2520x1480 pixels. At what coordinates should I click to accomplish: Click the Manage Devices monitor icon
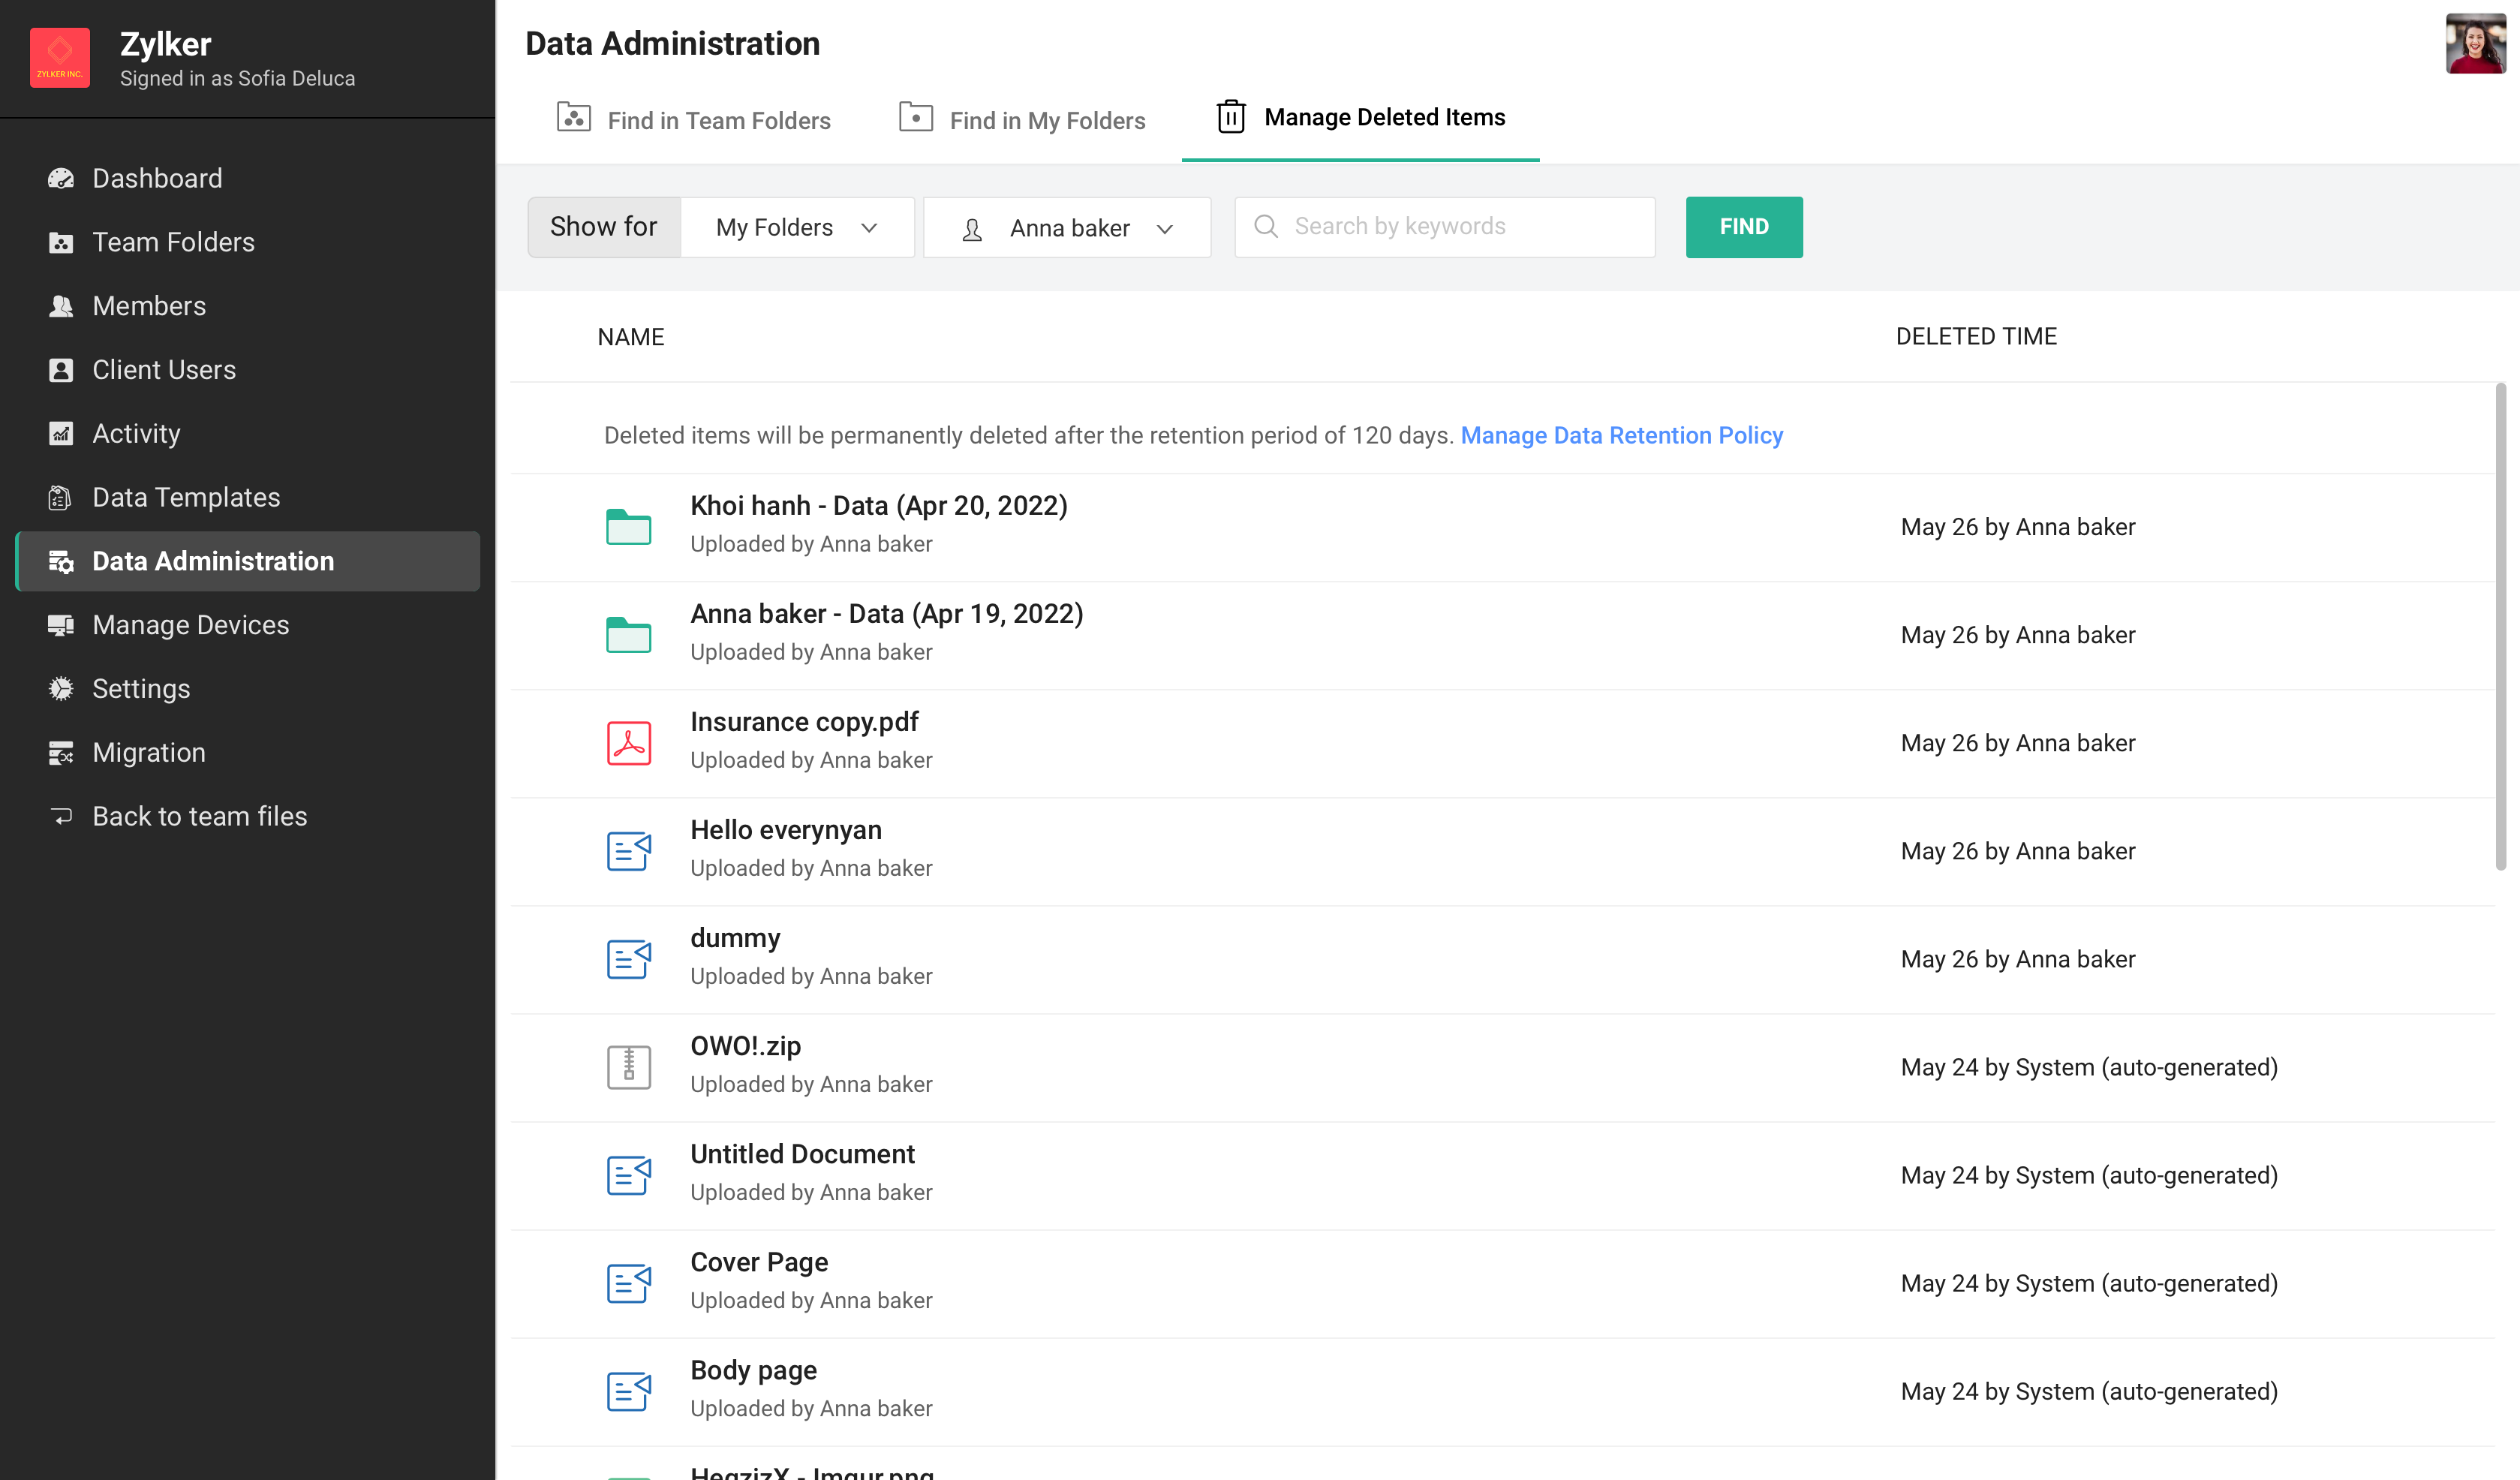61,625
